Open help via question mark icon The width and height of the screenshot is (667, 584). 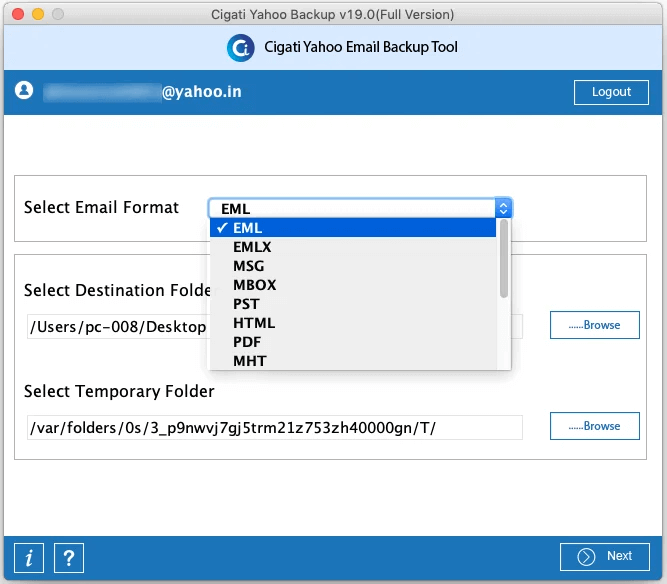68,558
